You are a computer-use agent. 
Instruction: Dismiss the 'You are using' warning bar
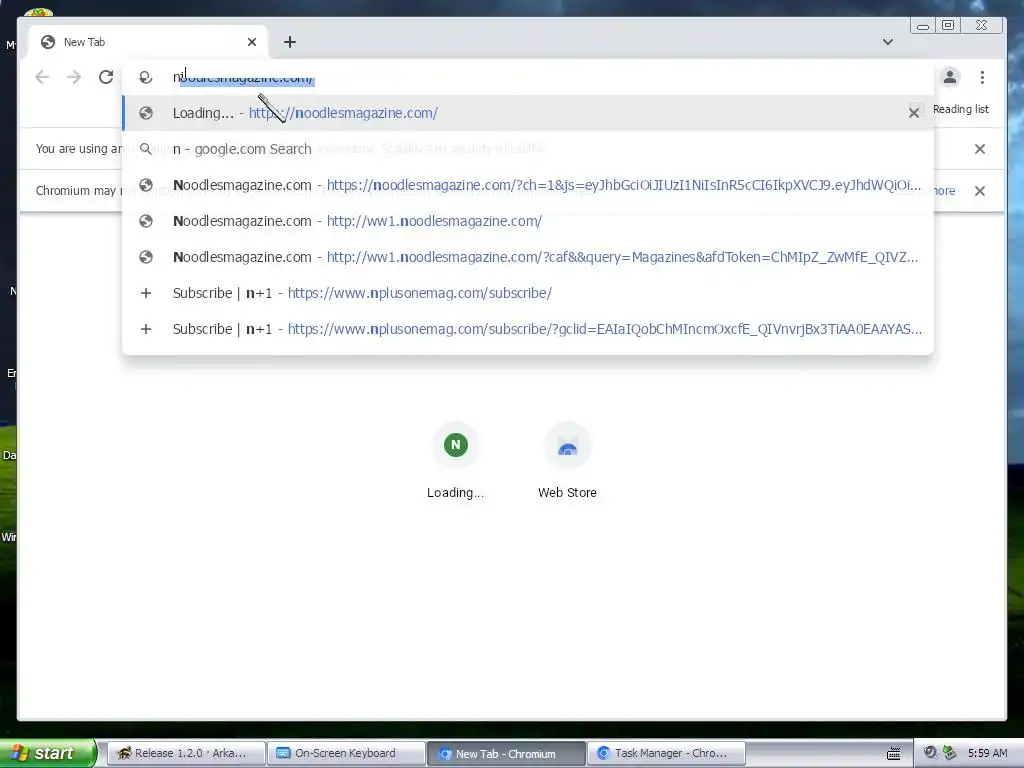pos(980,149)
